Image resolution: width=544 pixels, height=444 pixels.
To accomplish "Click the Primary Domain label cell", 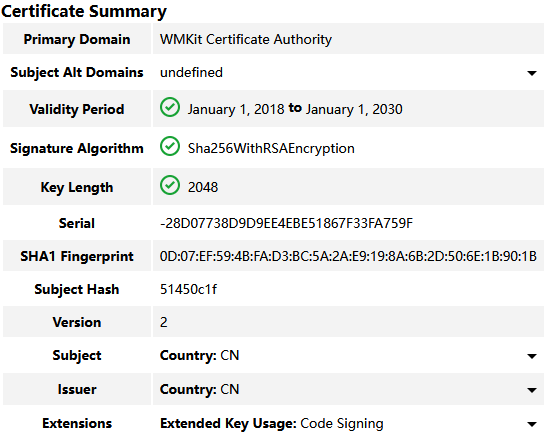I will 77,39.
